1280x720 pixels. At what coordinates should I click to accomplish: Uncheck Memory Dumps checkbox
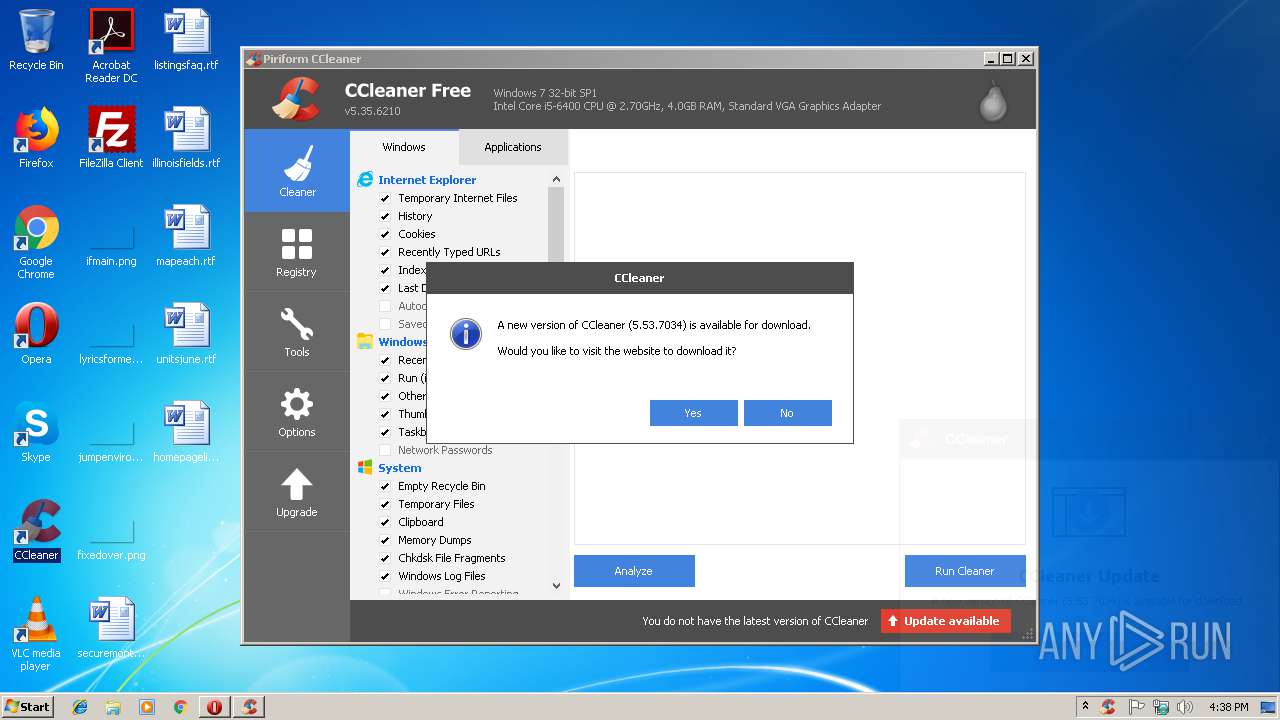click(385, 540)
